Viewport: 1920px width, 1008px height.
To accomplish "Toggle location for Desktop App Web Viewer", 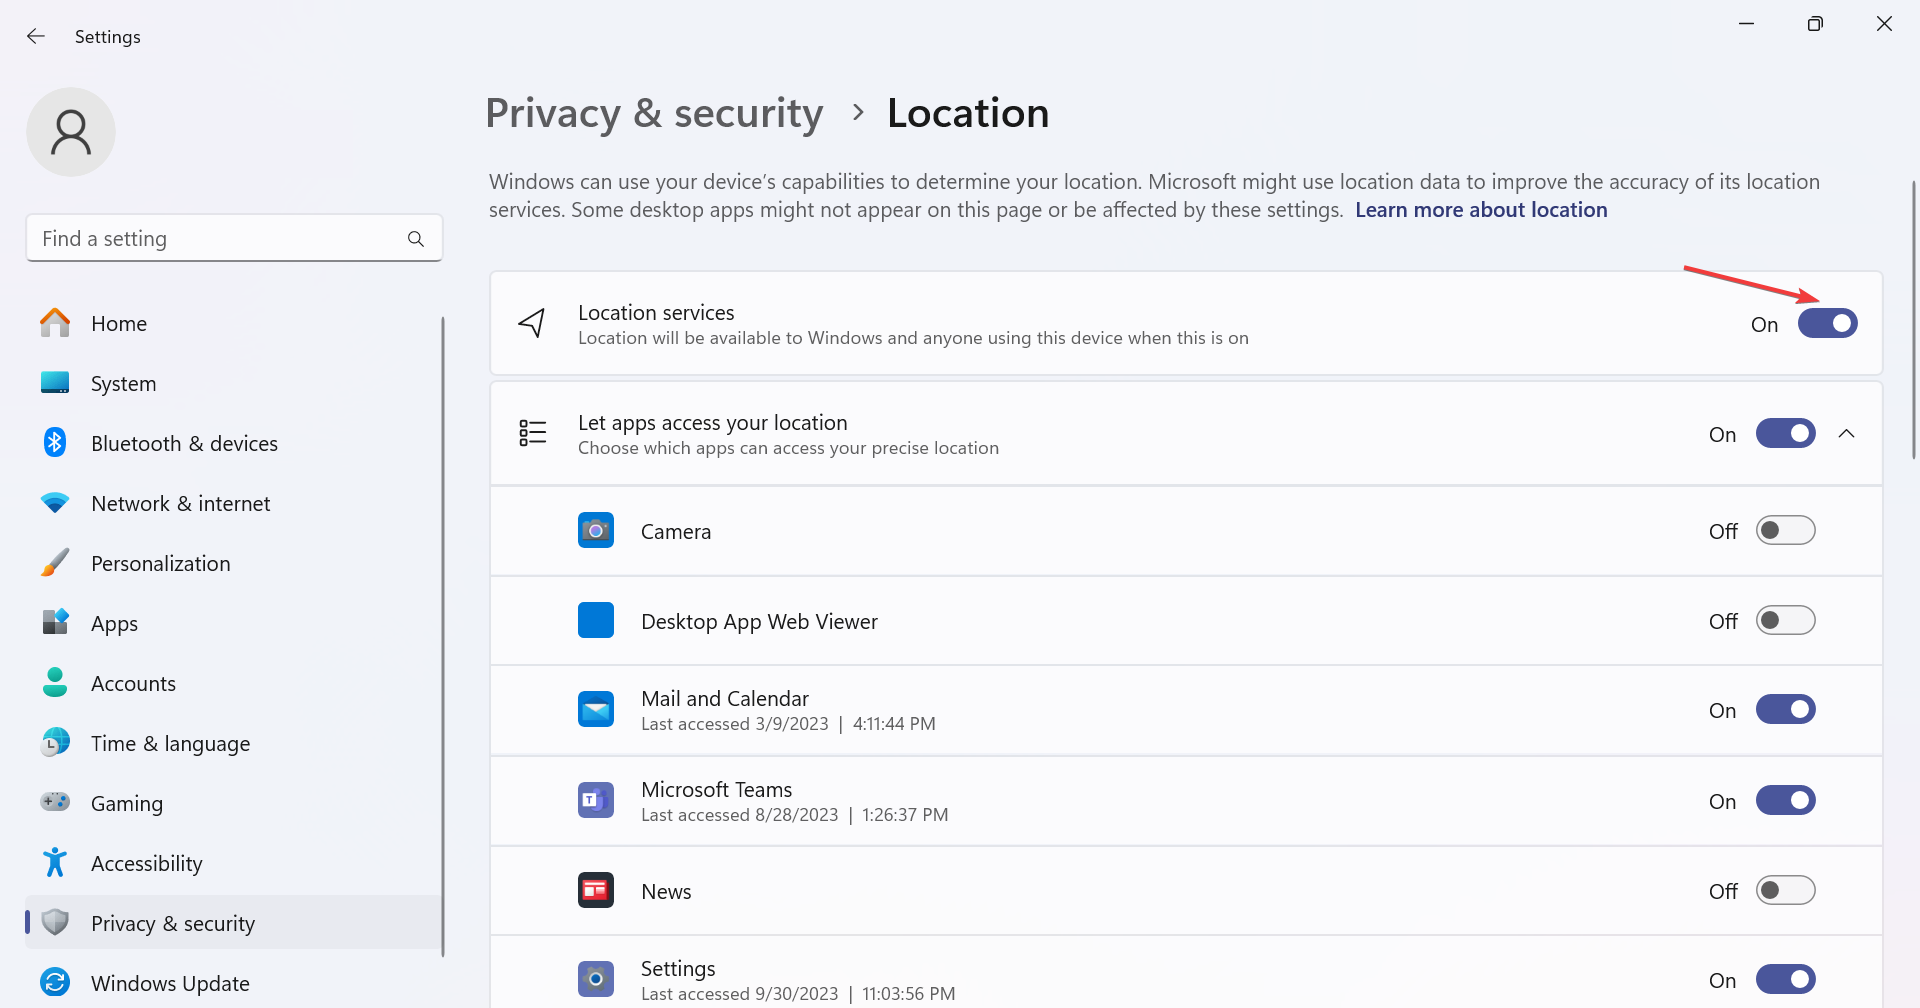I will tap(1785, 621).
